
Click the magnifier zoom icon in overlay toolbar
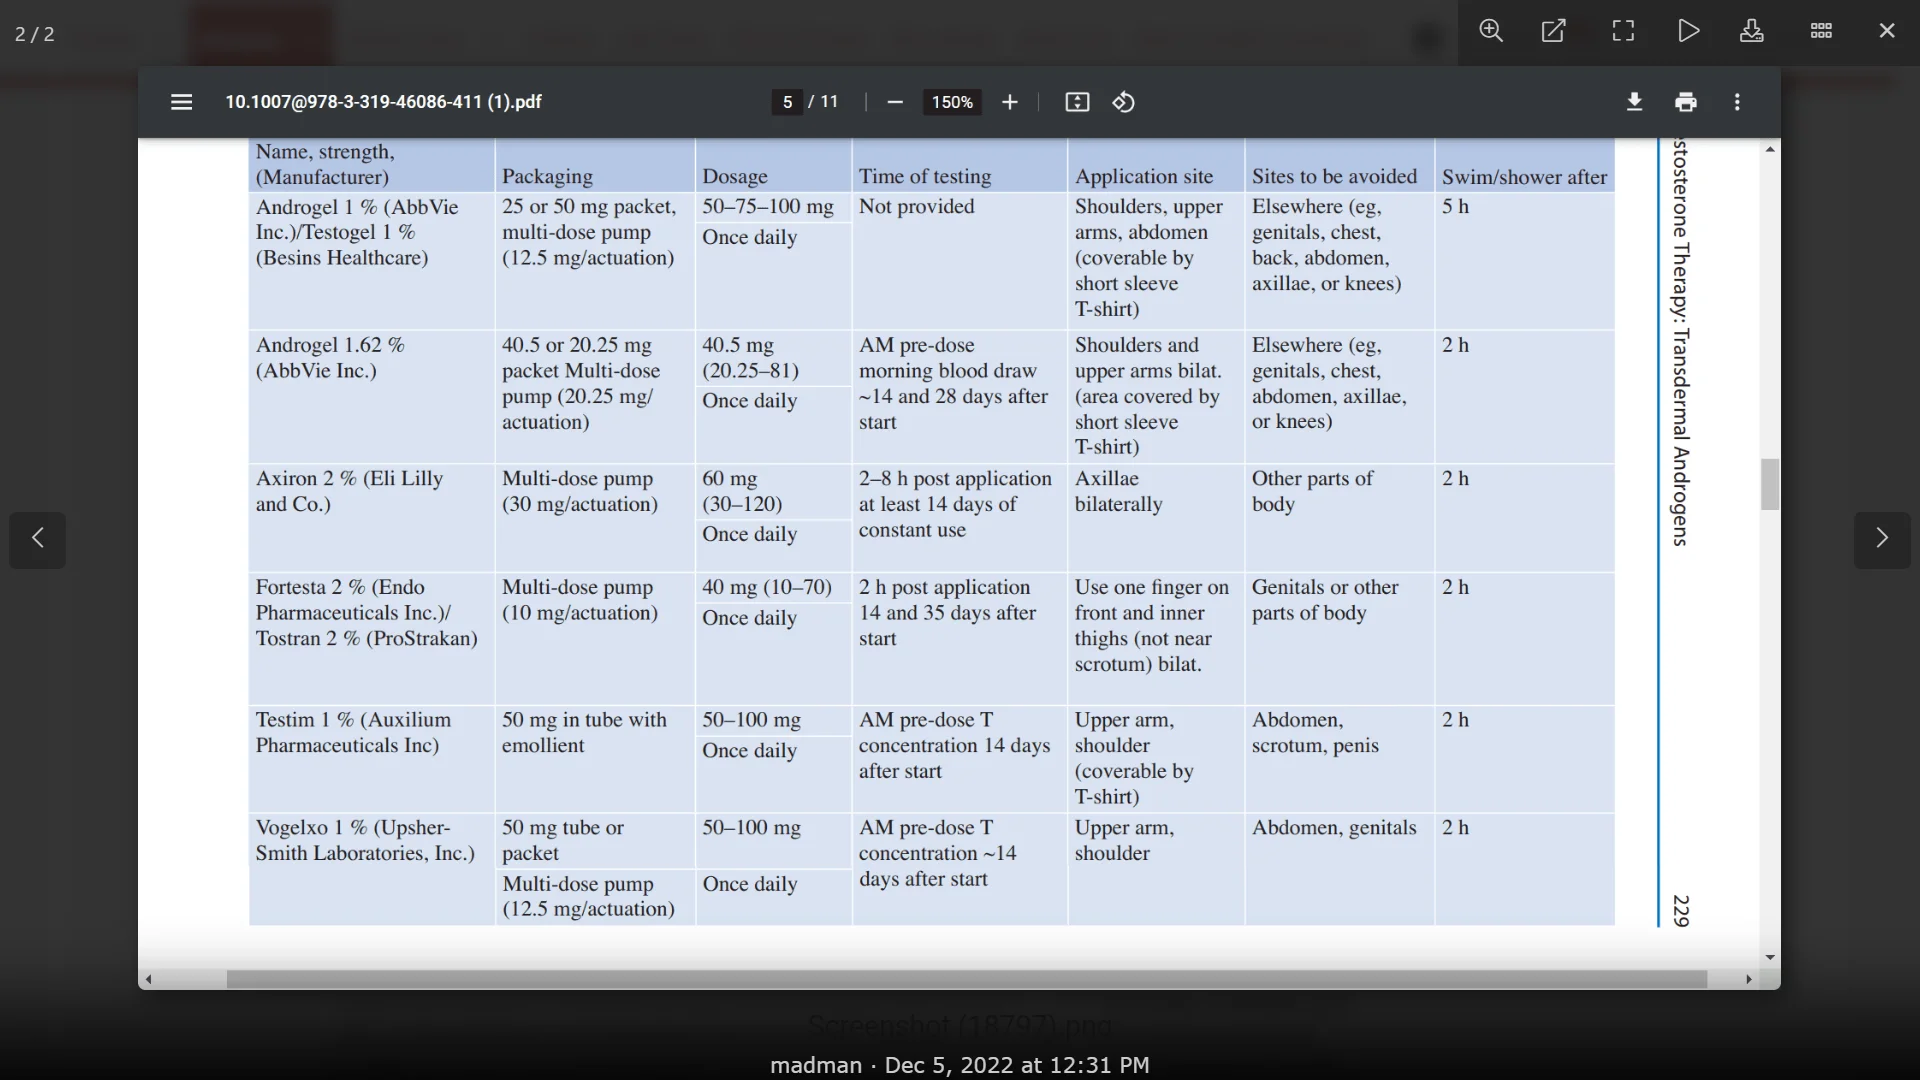click(x=1491, y=31)
